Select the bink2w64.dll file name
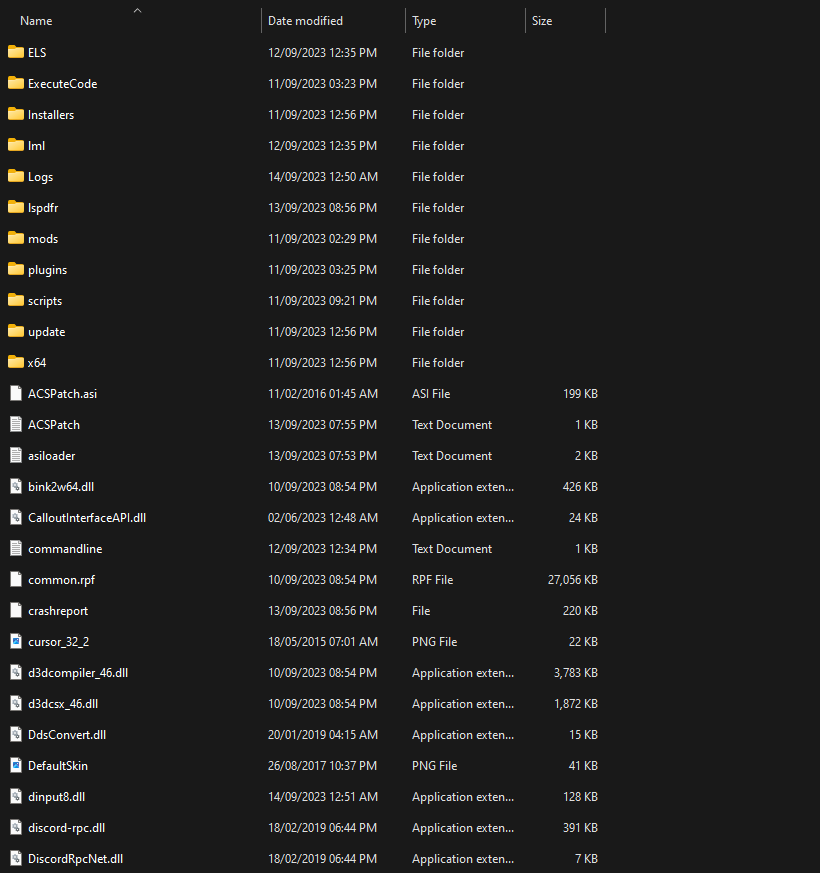This screenshot has width=820, height=873. [x=61, y=487]
